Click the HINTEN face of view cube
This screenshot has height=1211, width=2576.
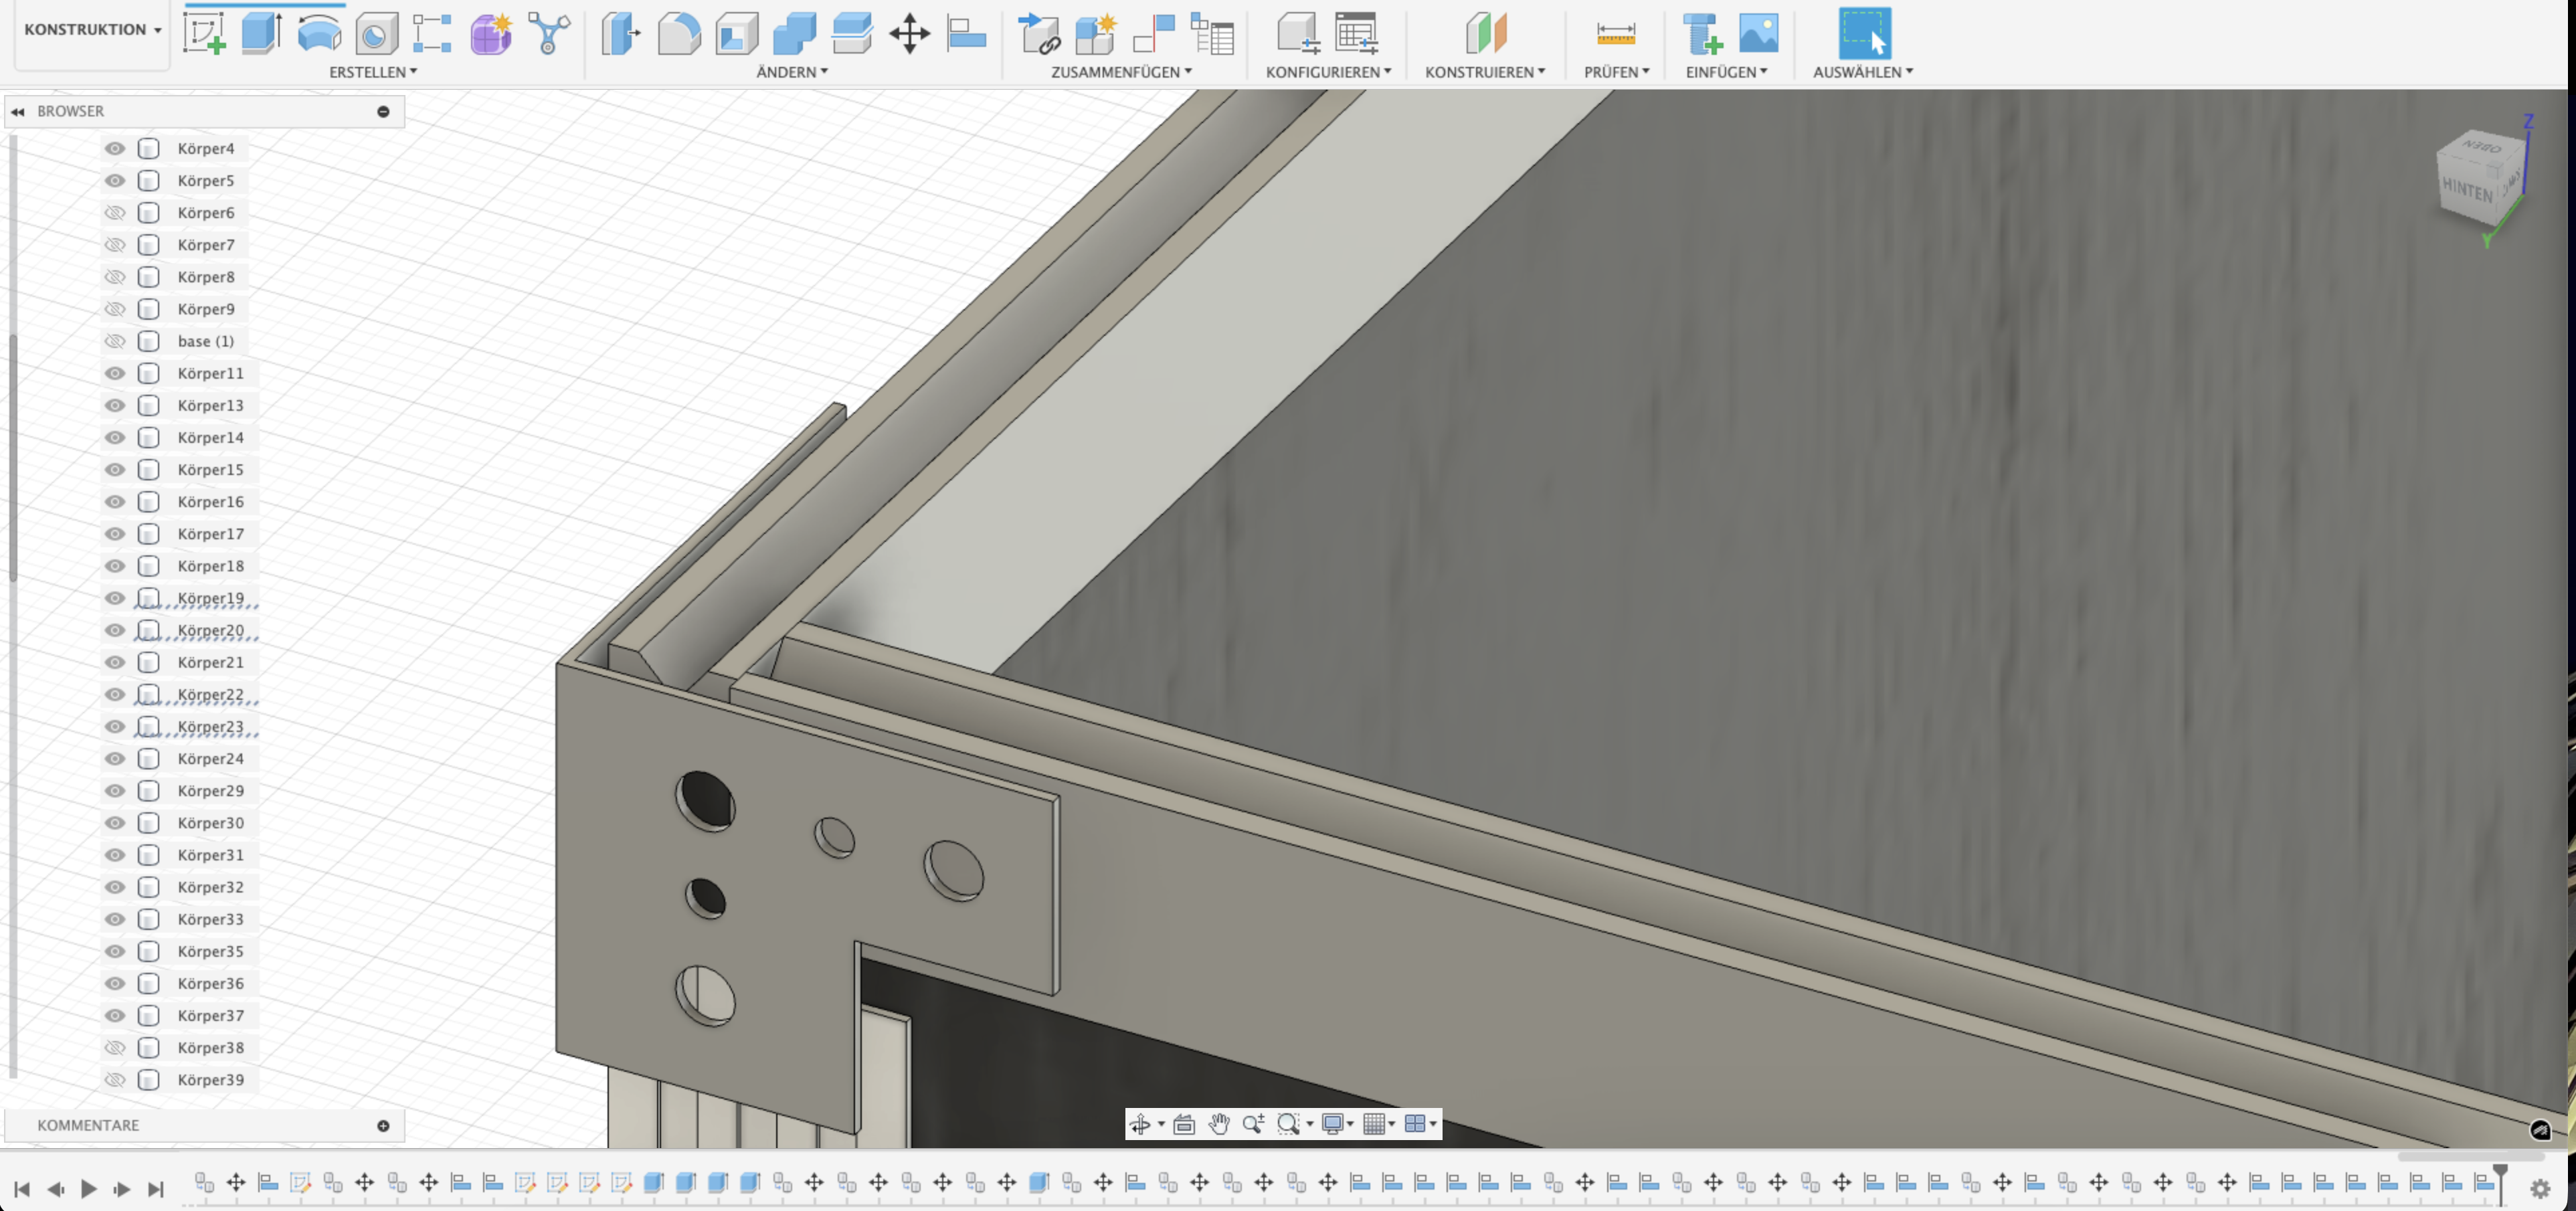click(2467, 189)
